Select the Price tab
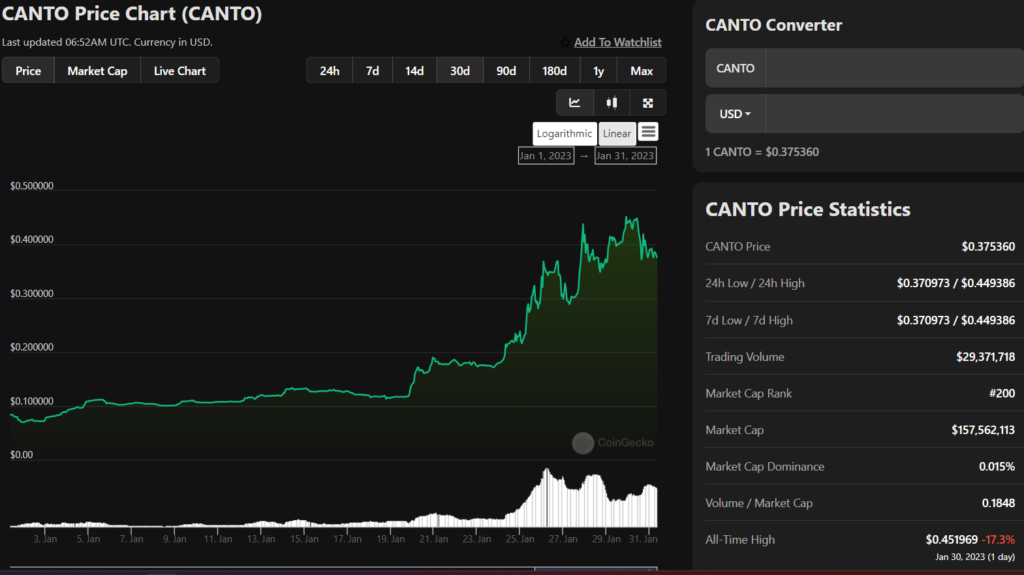 pos(28,71)
